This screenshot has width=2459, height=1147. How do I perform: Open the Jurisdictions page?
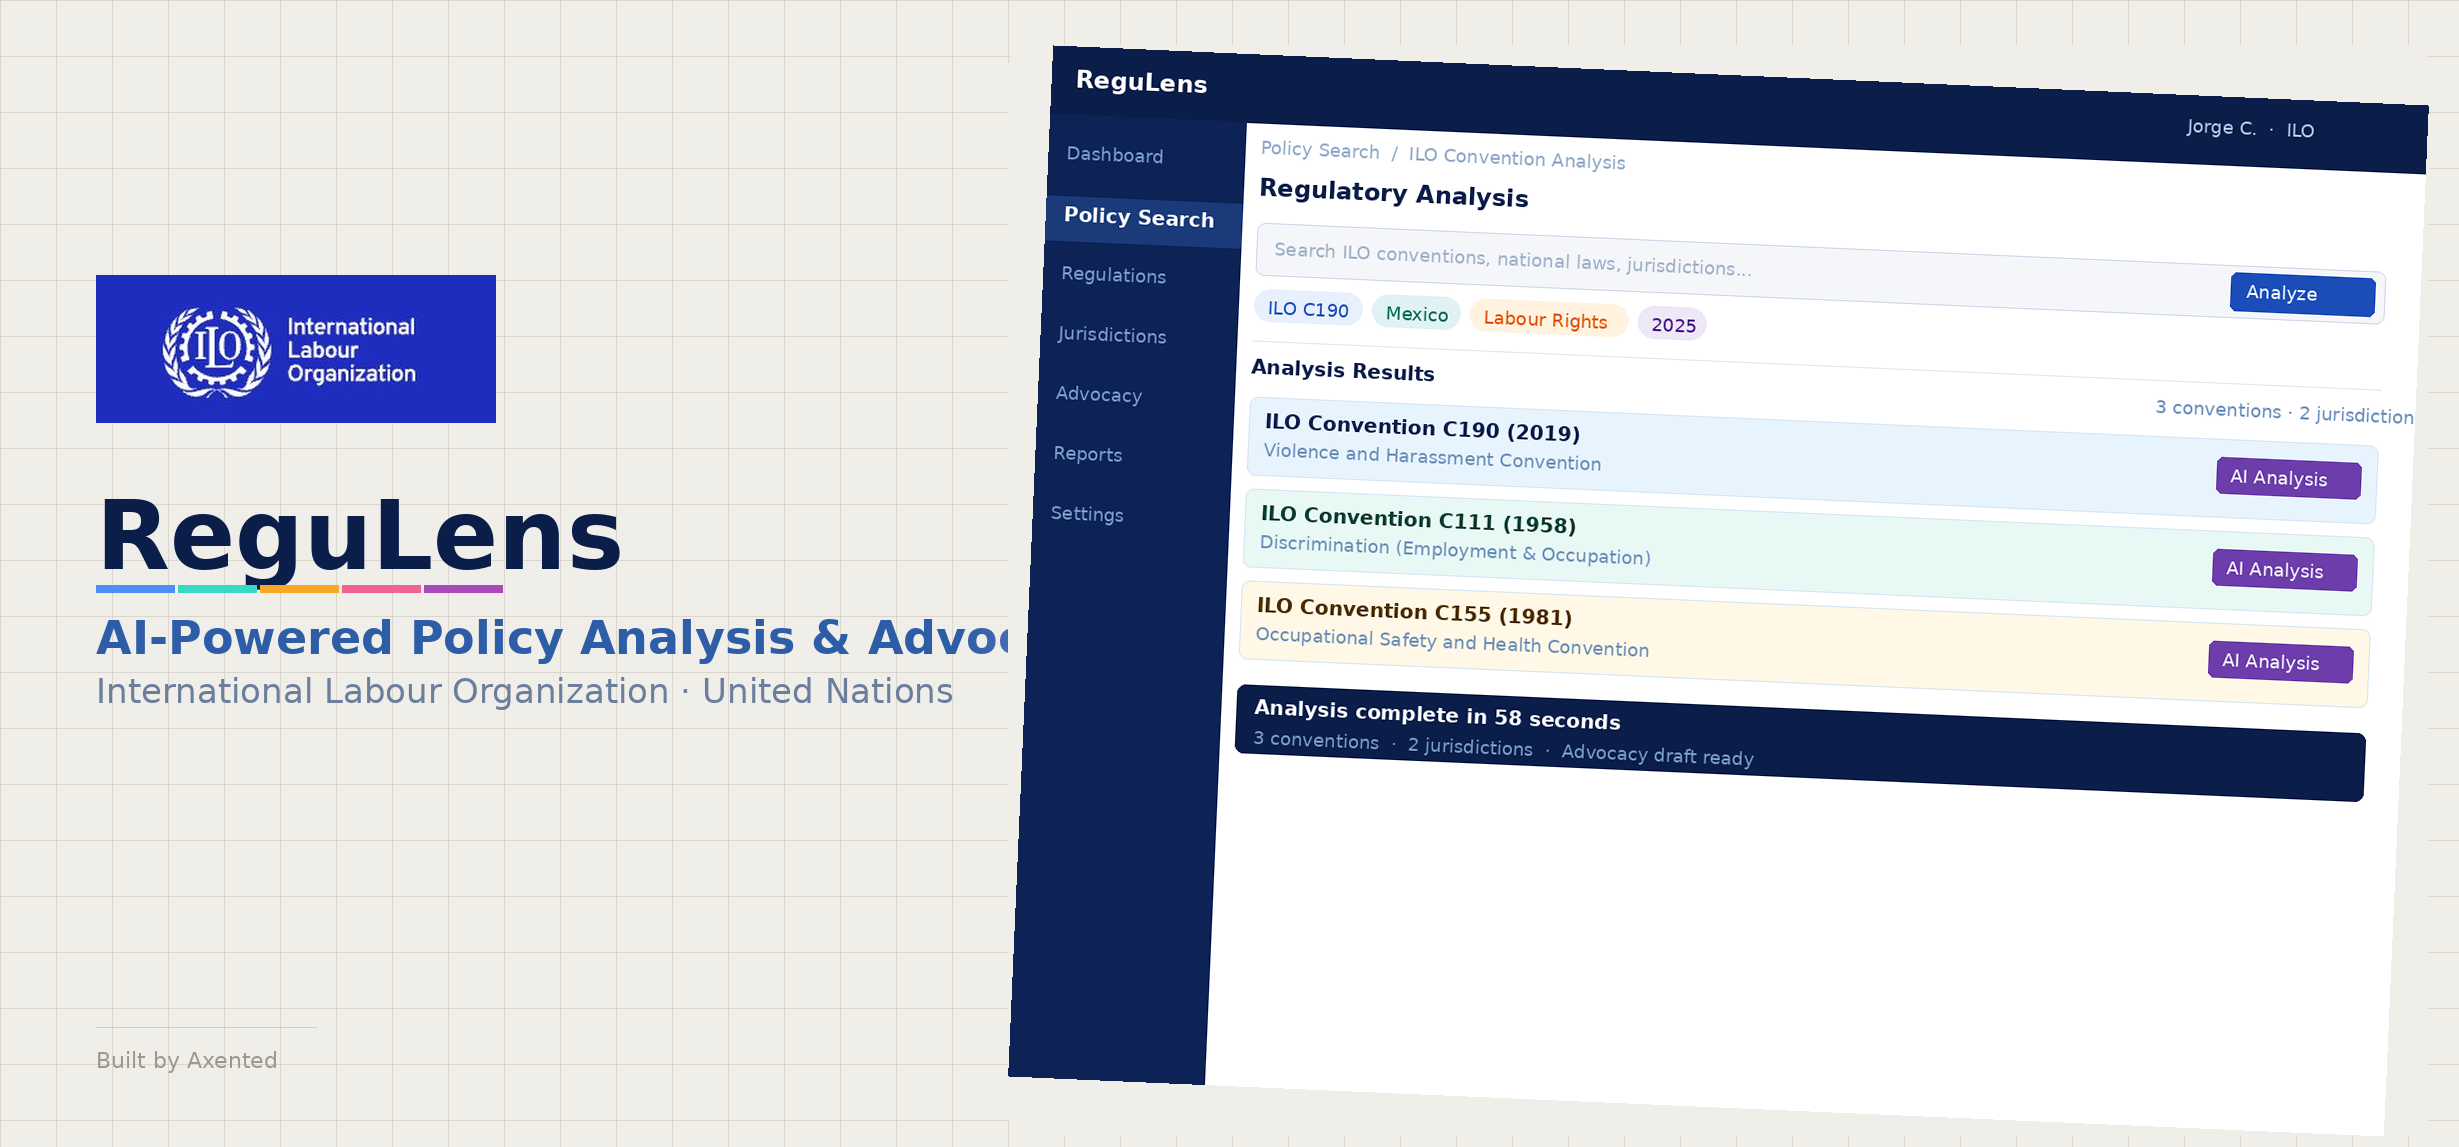click(x=1111, y=335)
